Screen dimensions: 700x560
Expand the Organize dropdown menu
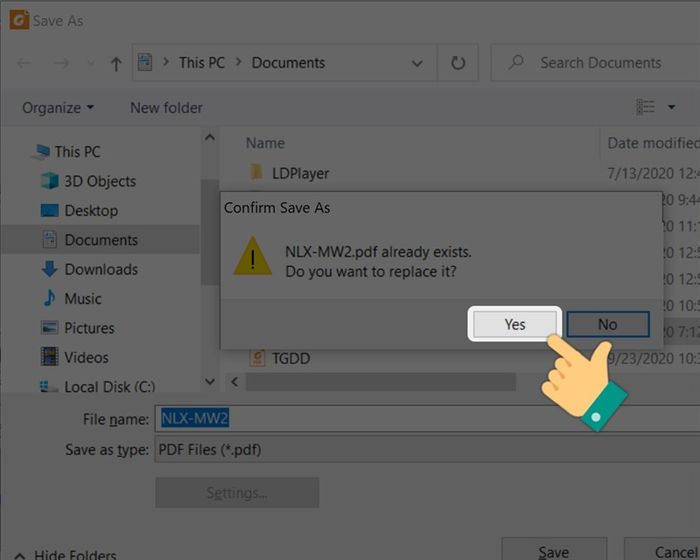tap(58, 108)
